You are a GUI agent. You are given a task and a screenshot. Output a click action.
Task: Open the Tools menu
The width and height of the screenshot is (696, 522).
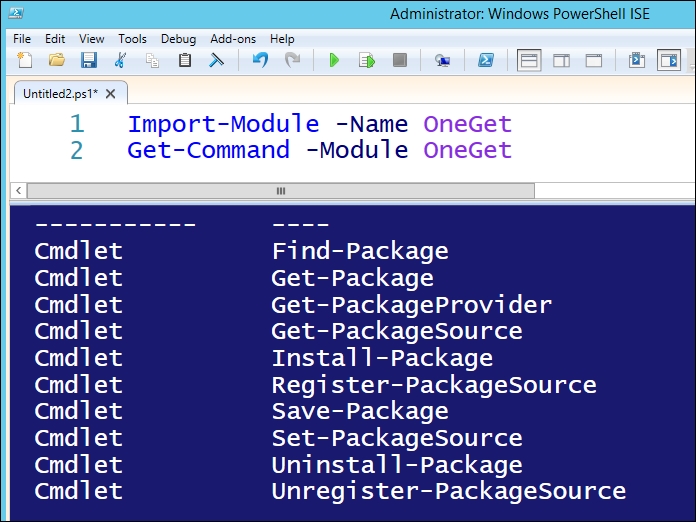click(132, 39)
